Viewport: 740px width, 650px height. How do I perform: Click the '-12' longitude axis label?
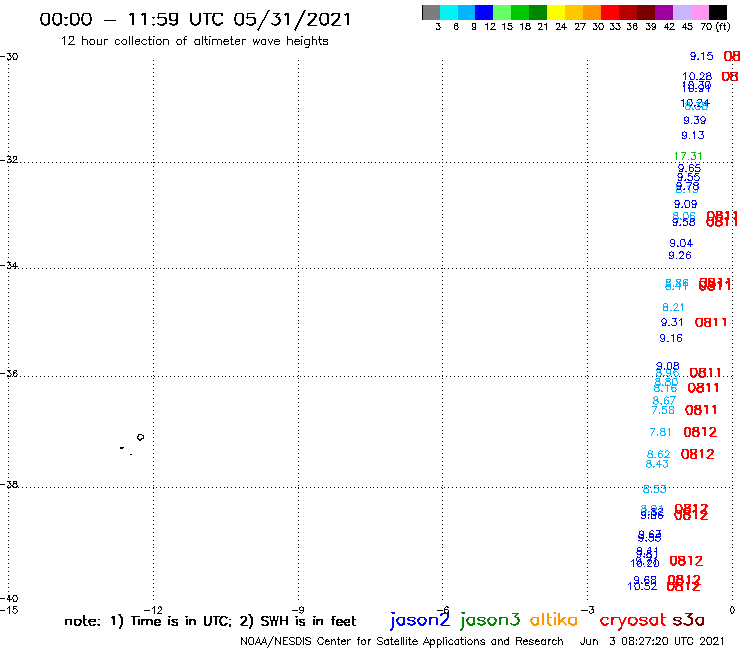(153, 610)
